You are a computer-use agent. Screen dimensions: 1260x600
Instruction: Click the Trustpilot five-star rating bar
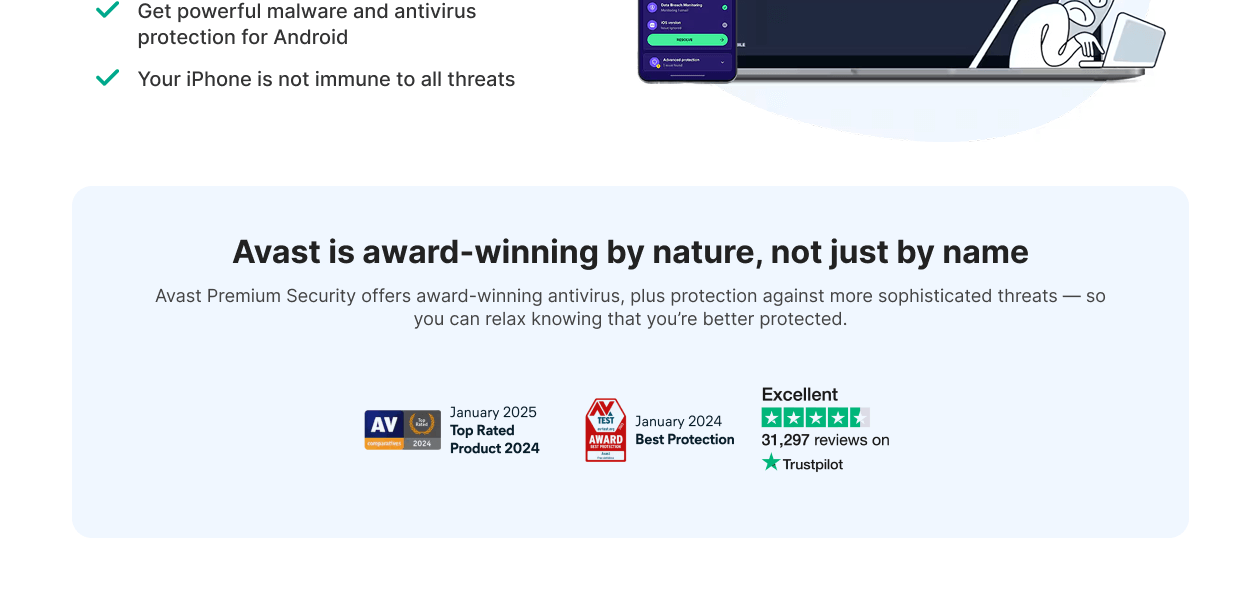(x=815, y=418)
